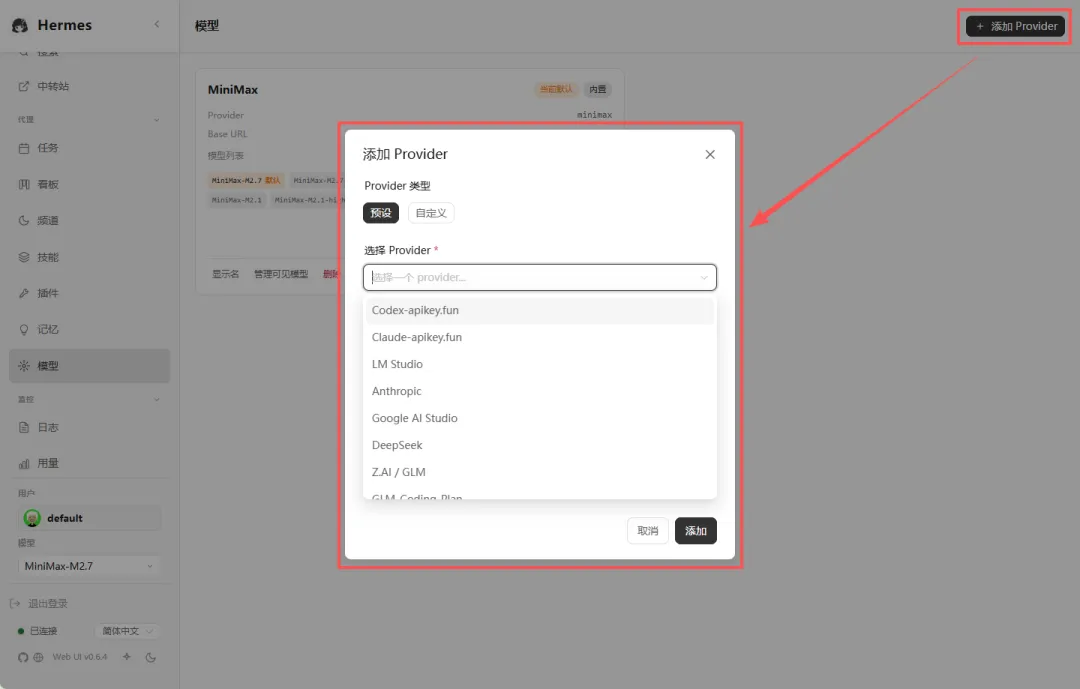This screenshot has width=1080, height=689.
Task: Click the MiniMax-M2.1 model tag
Action: click(236, 200)
